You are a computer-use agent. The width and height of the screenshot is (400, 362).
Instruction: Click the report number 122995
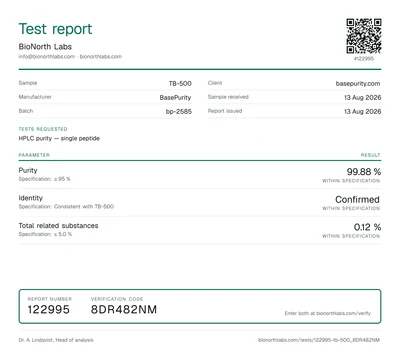click(49, 309)
